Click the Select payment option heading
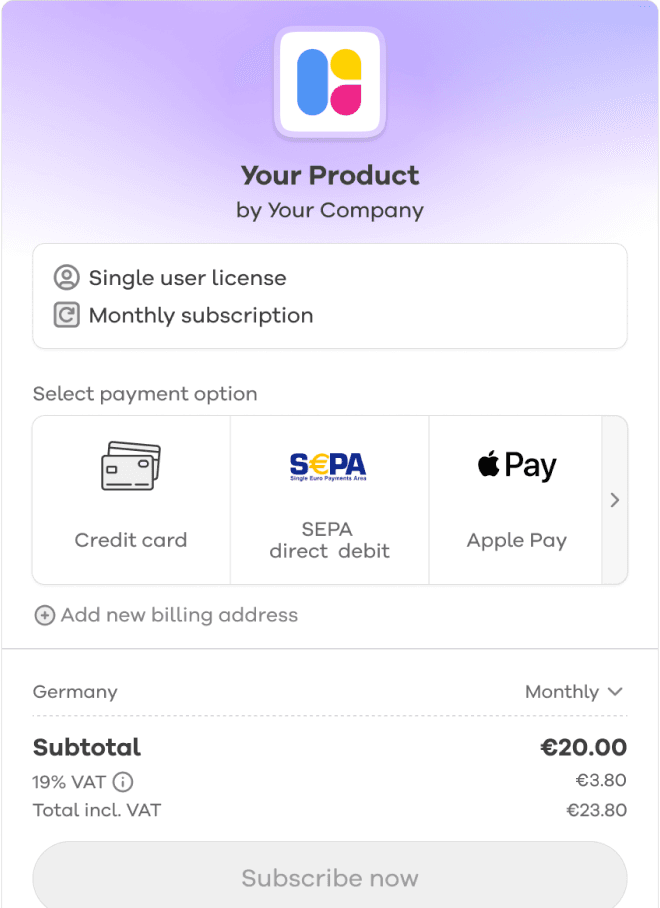 point(145,394)
